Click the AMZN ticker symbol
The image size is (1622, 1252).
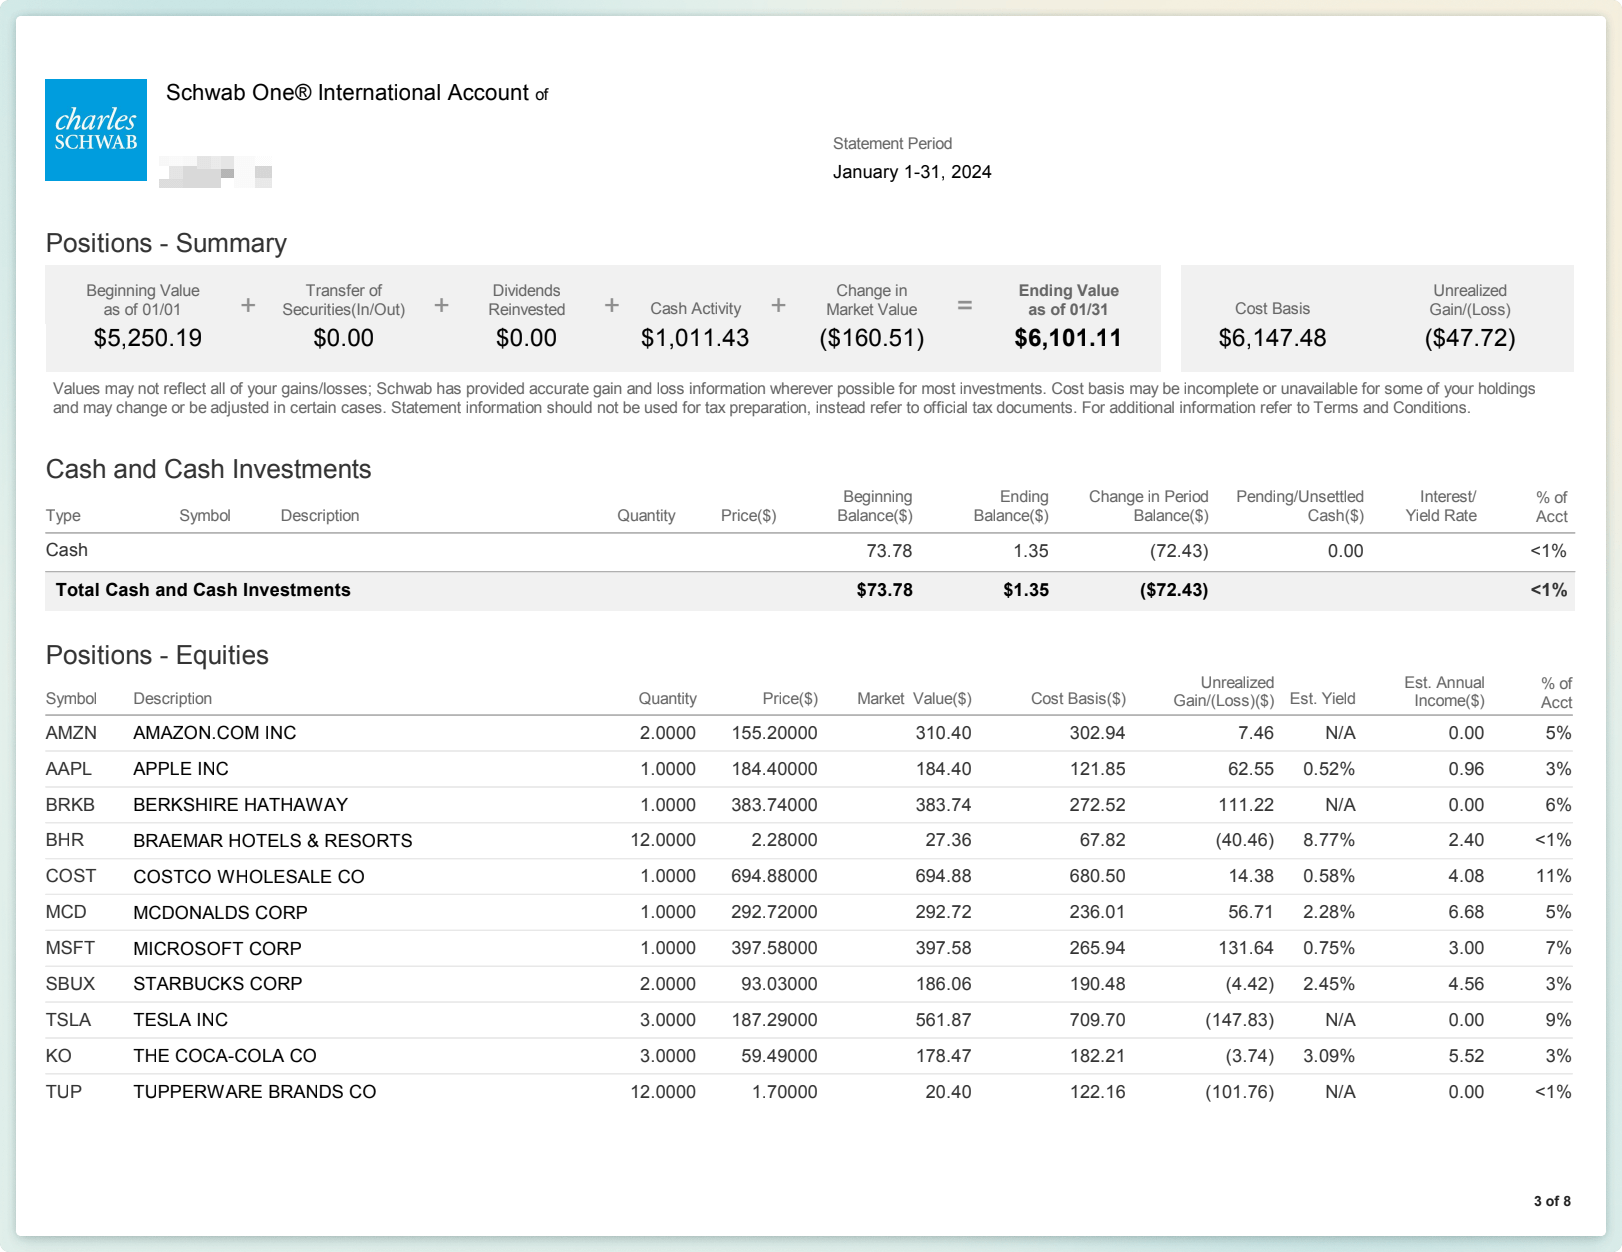pos(71,733)
